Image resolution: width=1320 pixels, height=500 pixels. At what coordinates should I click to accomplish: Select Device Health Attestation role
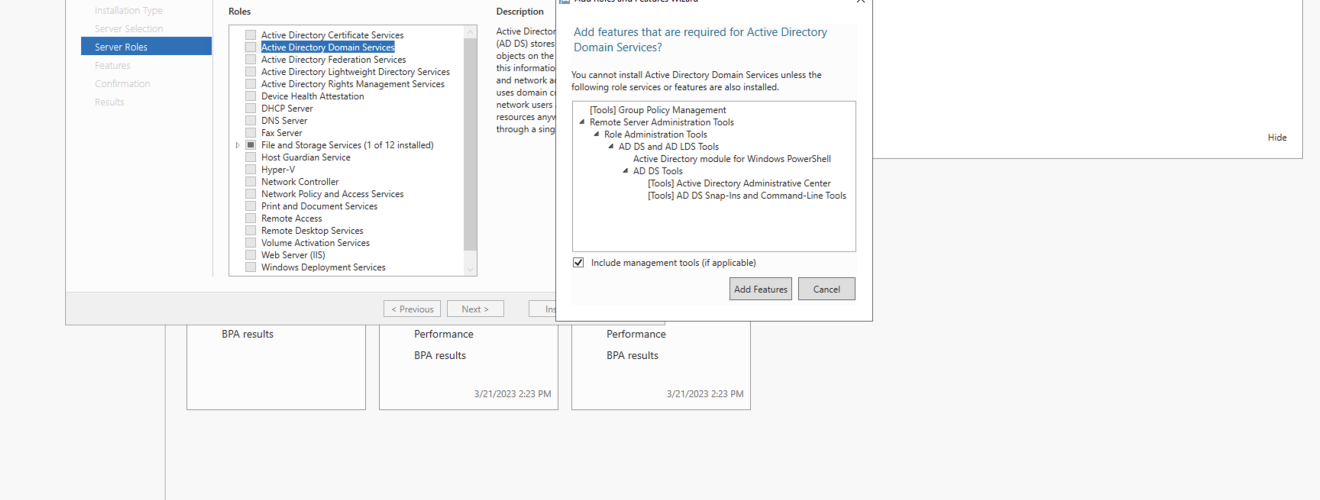[x=312, y=96]
